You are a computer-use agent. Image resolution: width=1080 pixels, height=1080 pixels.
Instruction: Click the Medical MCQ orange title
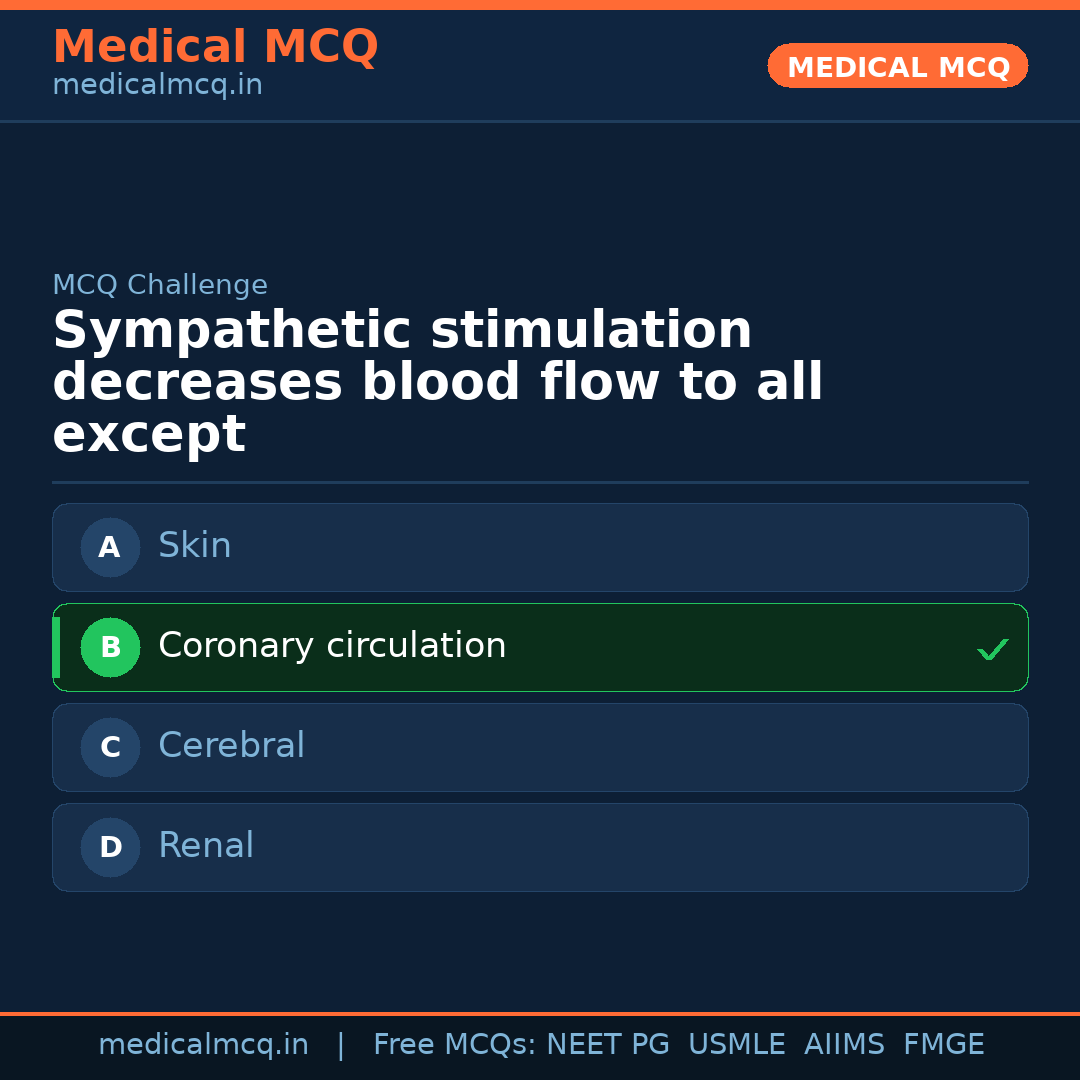point(215,47)
